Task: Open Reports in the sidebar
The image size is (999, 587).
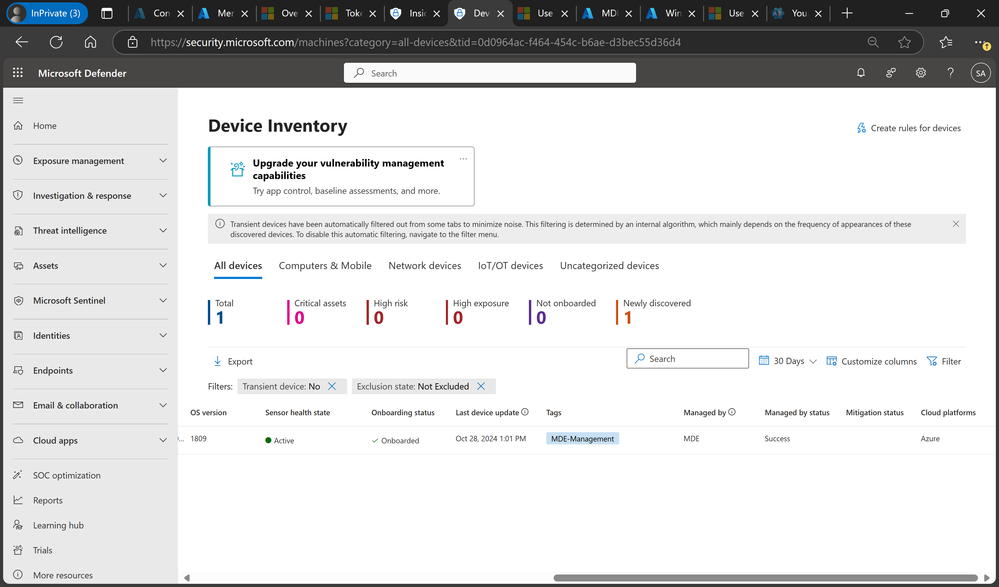Action: click(48, 500)
